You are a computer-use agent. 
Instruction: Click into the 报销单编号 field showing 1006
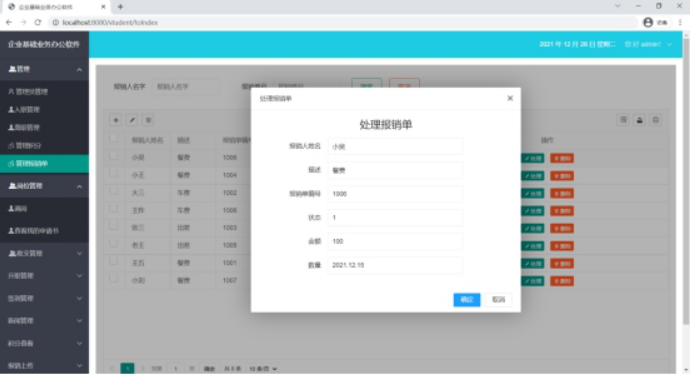tap(395, 194)
